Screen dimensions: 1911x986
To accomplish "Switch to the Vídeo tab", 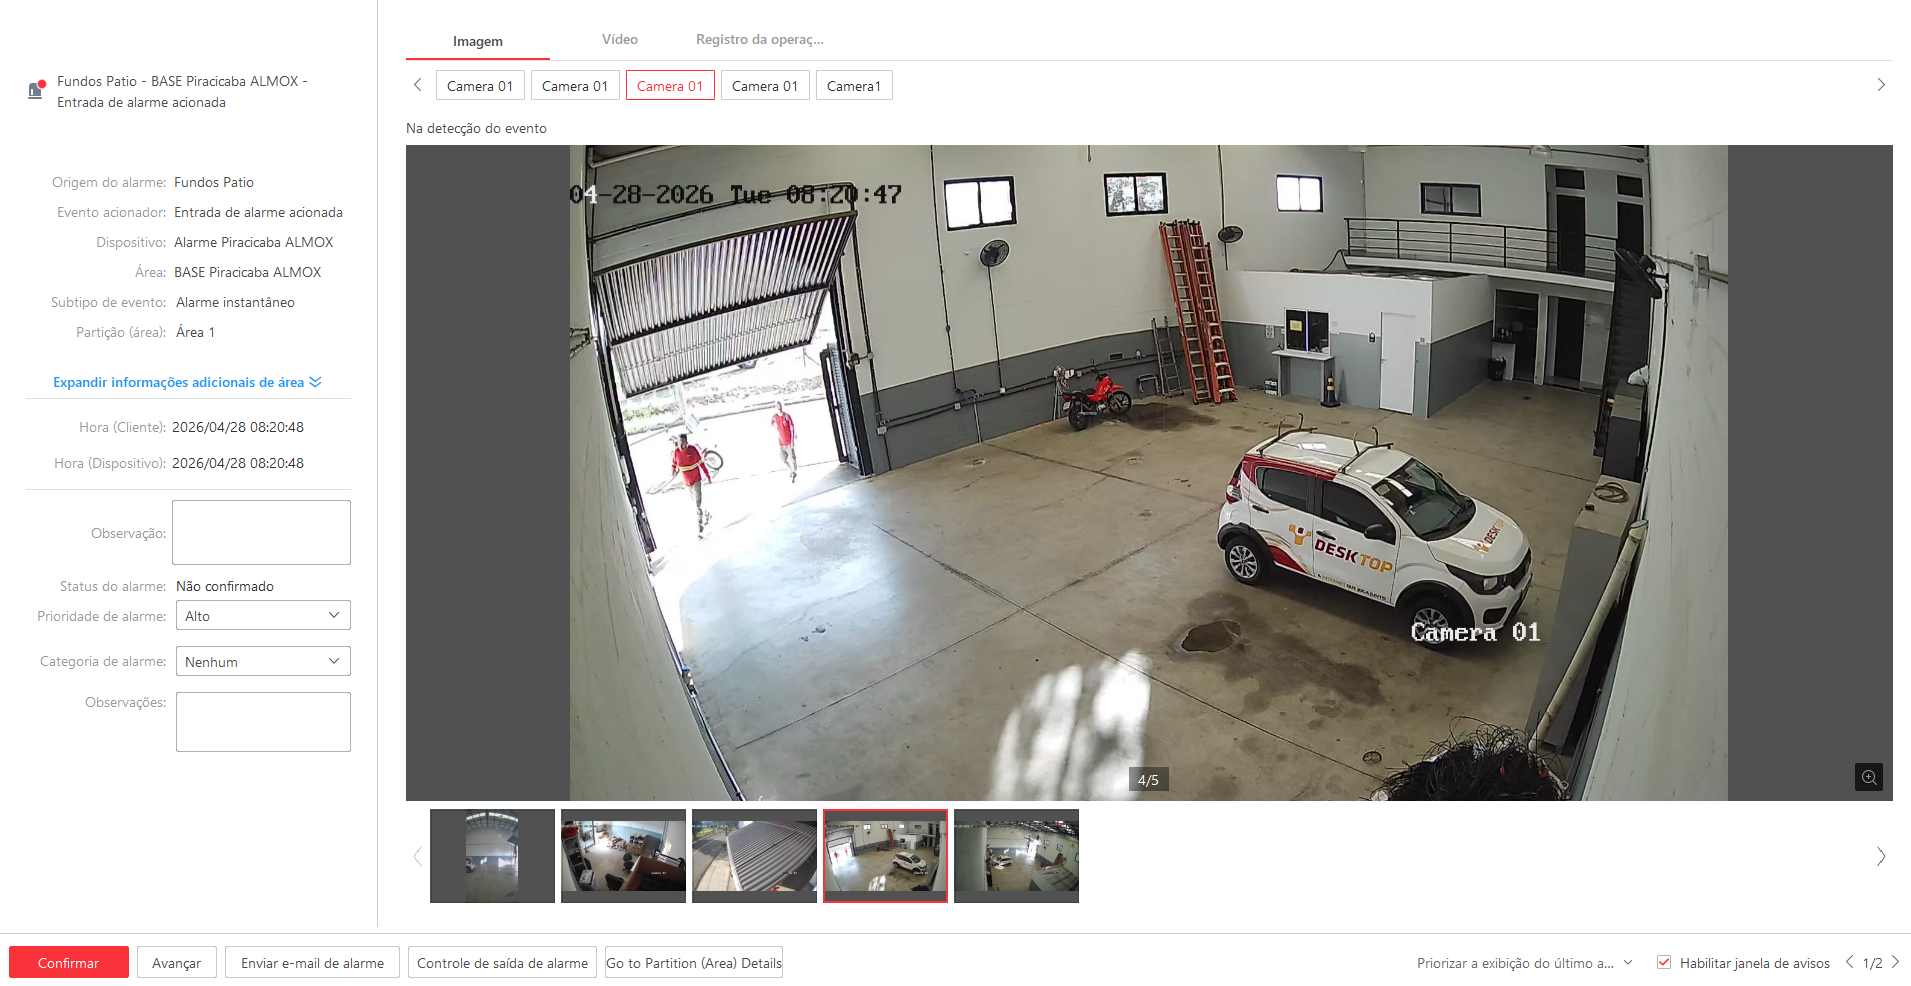I will (619, 40).
